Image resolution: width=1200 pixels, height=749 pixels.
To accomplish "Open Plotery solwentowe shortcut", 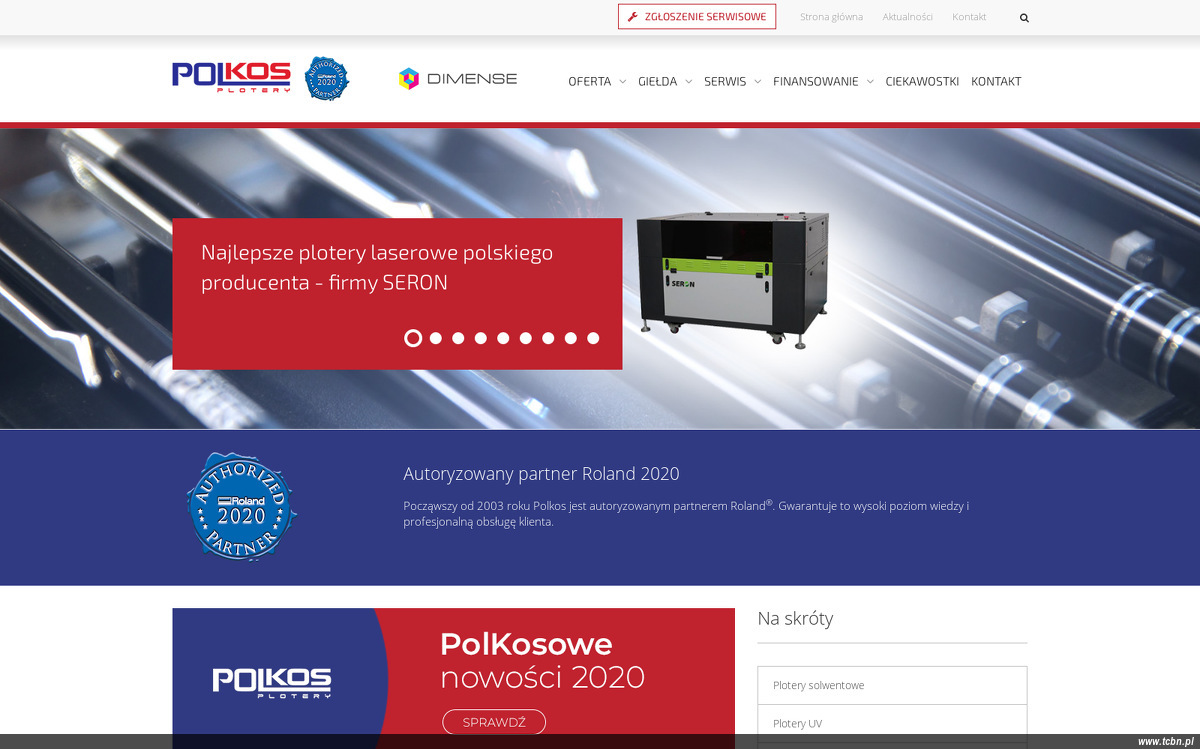I will (x=892, y=685).
